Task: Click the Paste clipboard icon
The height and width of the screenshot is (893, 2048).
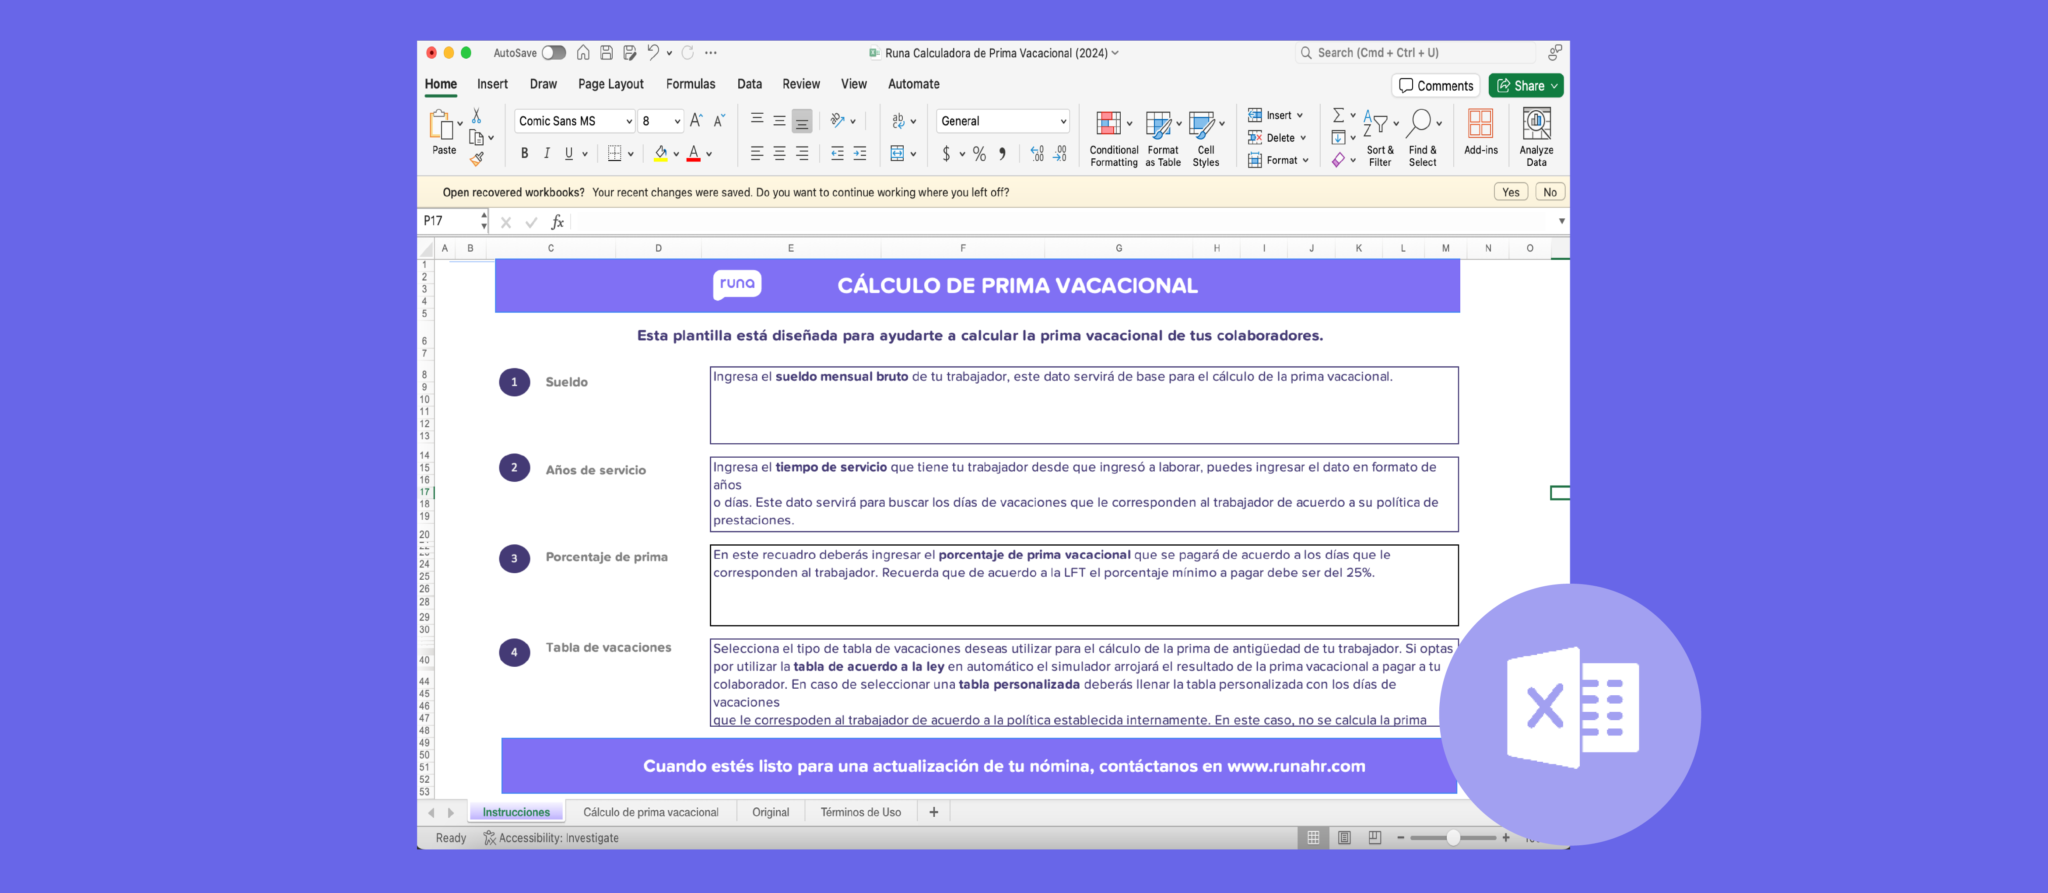Action: (441, 126)
